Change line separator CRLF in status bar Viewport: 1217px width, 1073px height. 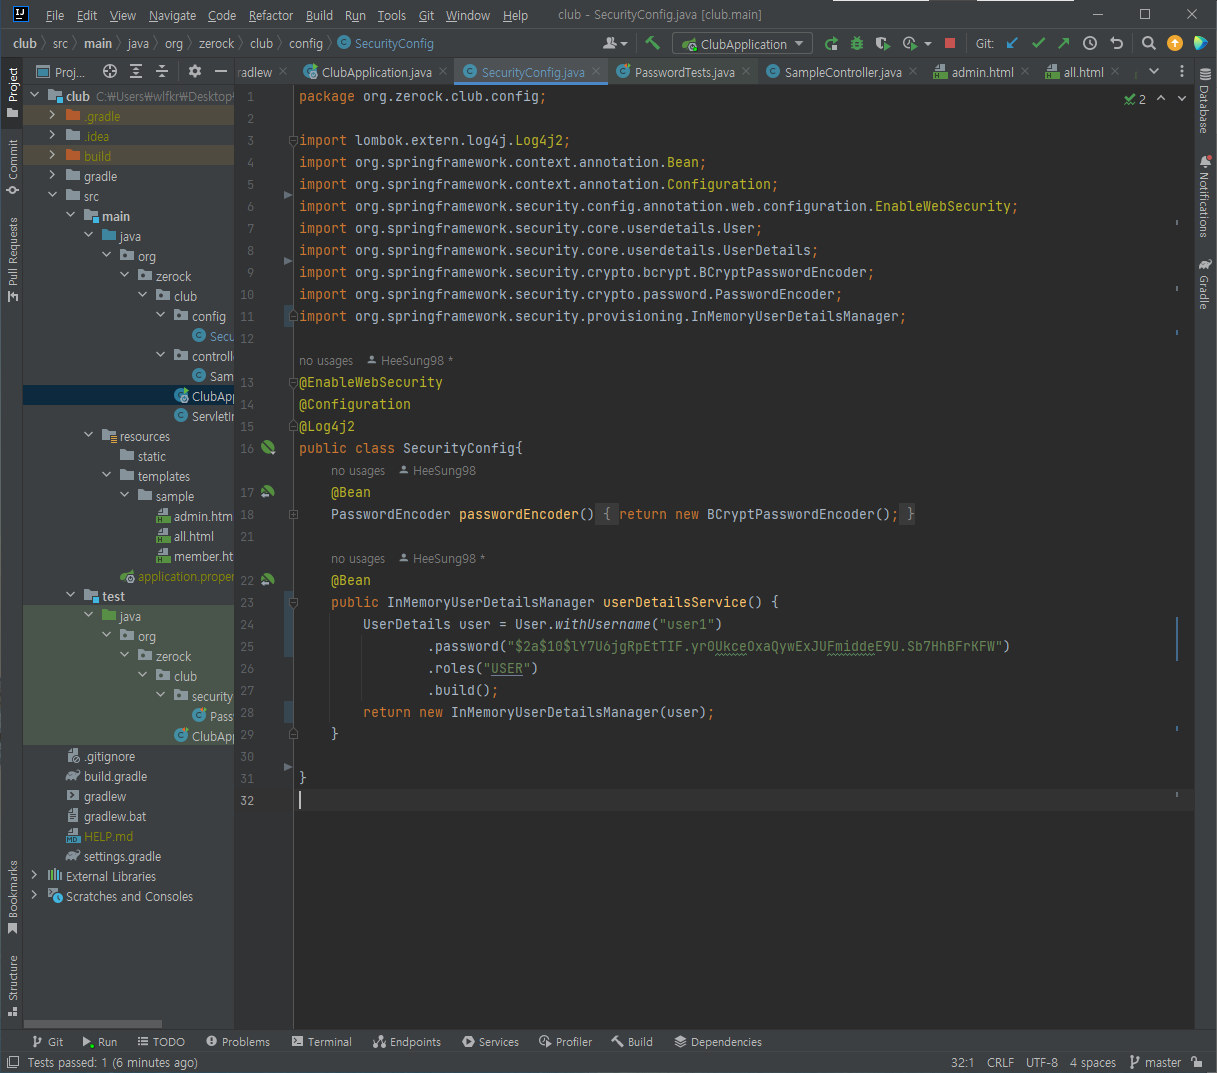(x=1000, y=1062)
